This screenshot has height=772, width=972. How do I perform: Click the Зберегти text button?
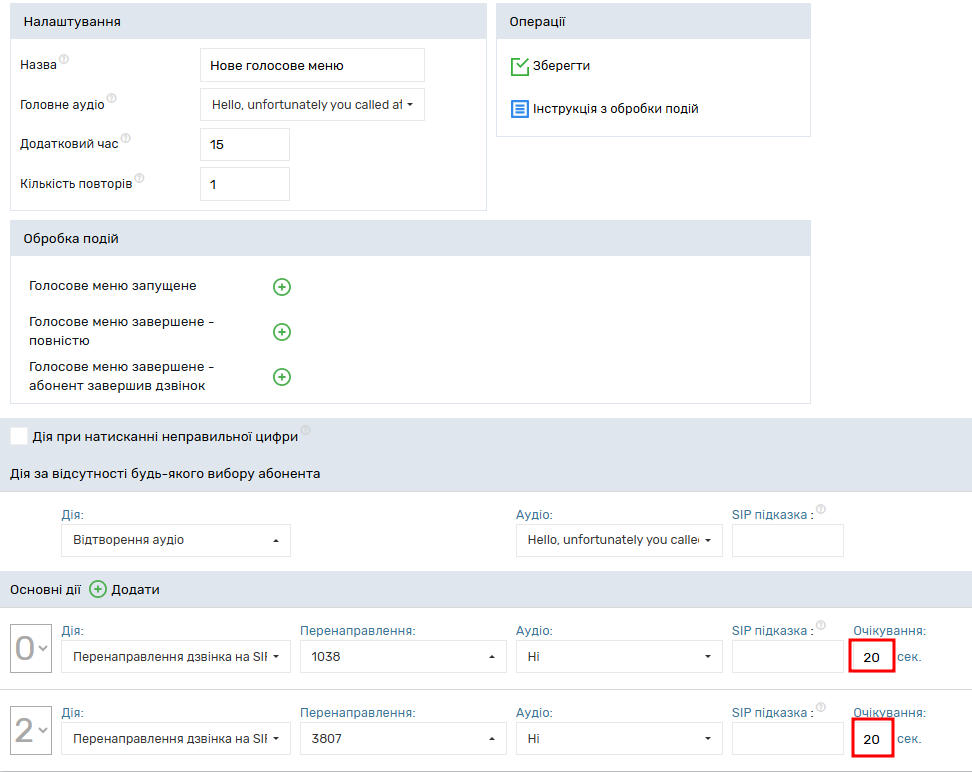[561, 66]
